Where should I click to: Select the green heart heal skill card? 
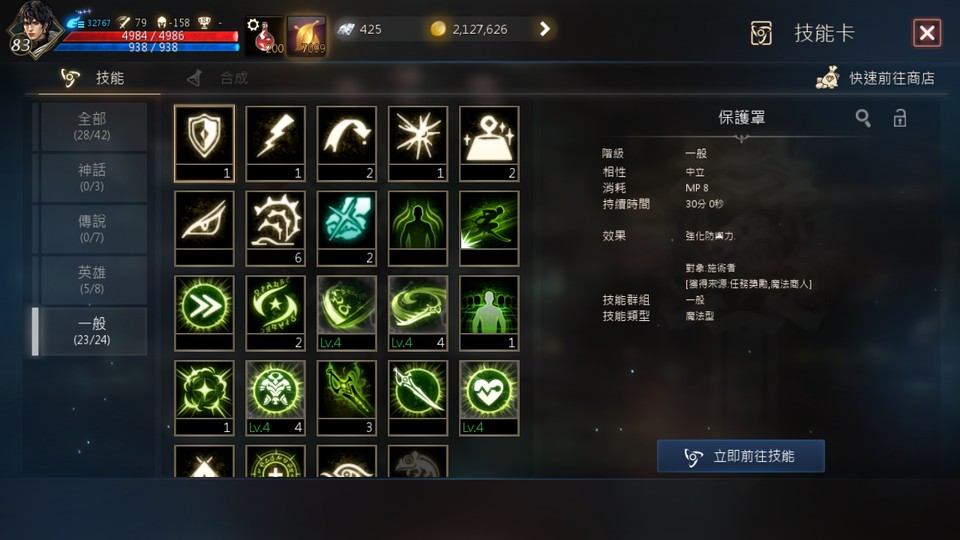coord(489,398)
